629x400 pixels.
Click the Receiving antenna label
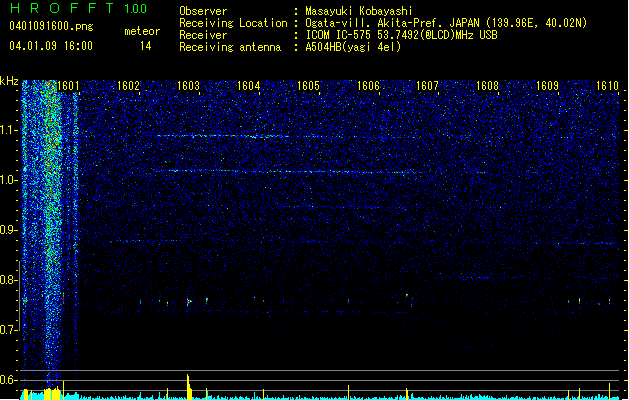[230, 47]
